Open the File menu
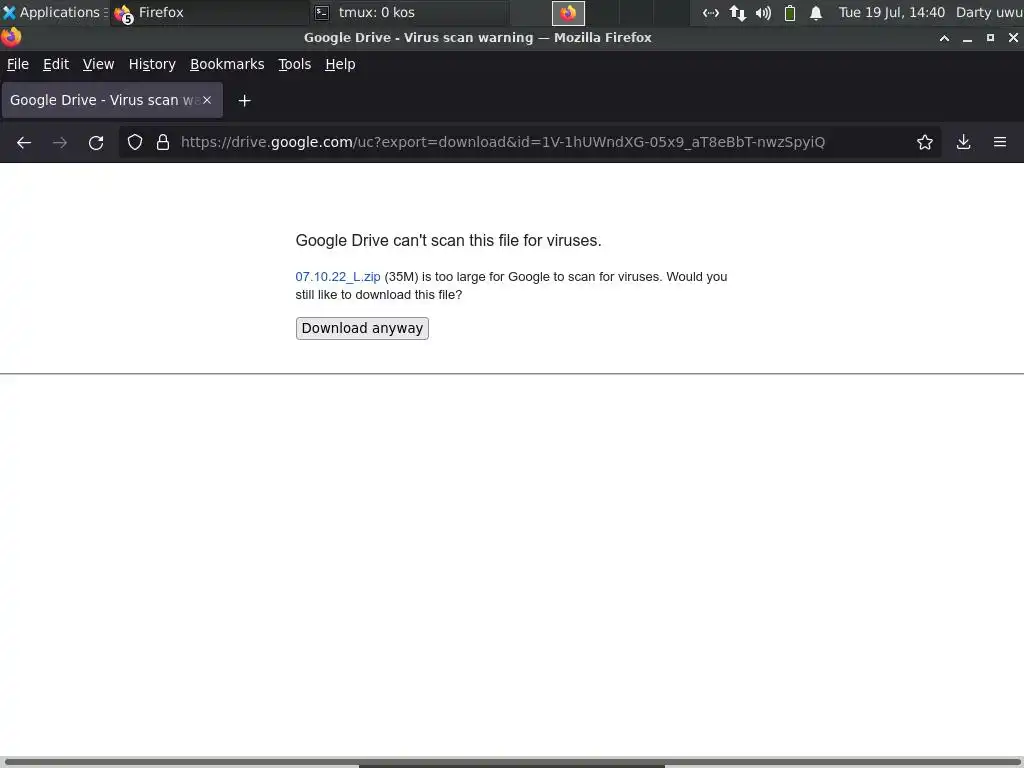The width and height of the screenshot is (1024, 768). point(18,64)
